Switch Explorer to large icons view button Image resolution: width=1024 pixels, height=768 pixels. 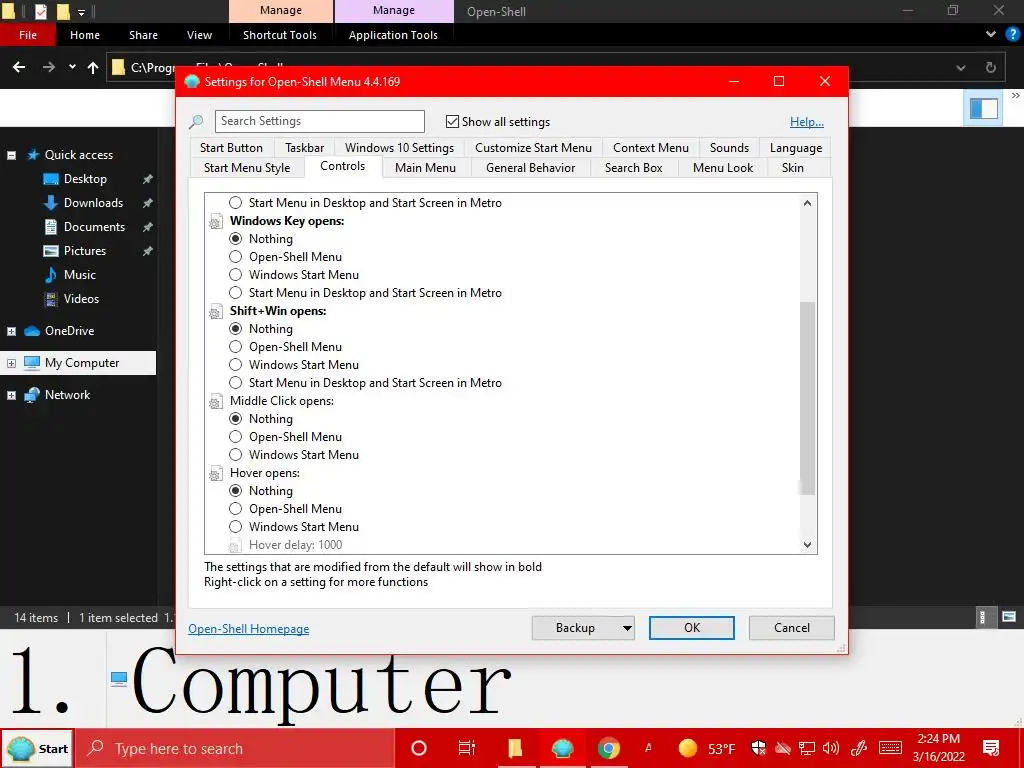[1009, 616]
